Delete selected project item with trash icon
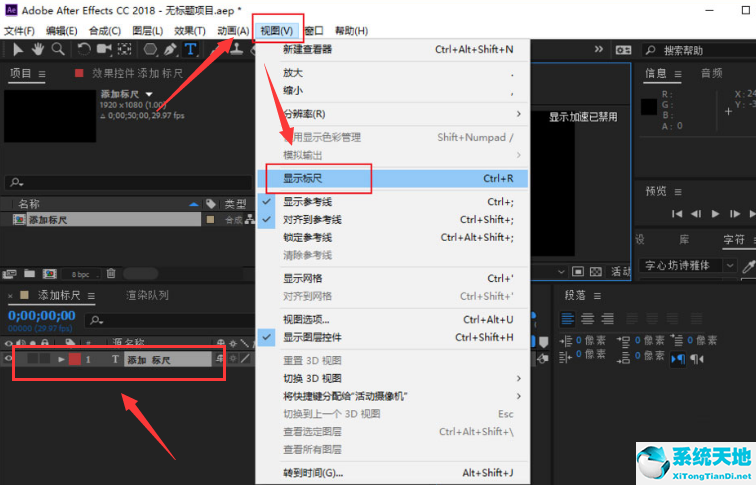The image size is (756, 485). pos(111,273)
